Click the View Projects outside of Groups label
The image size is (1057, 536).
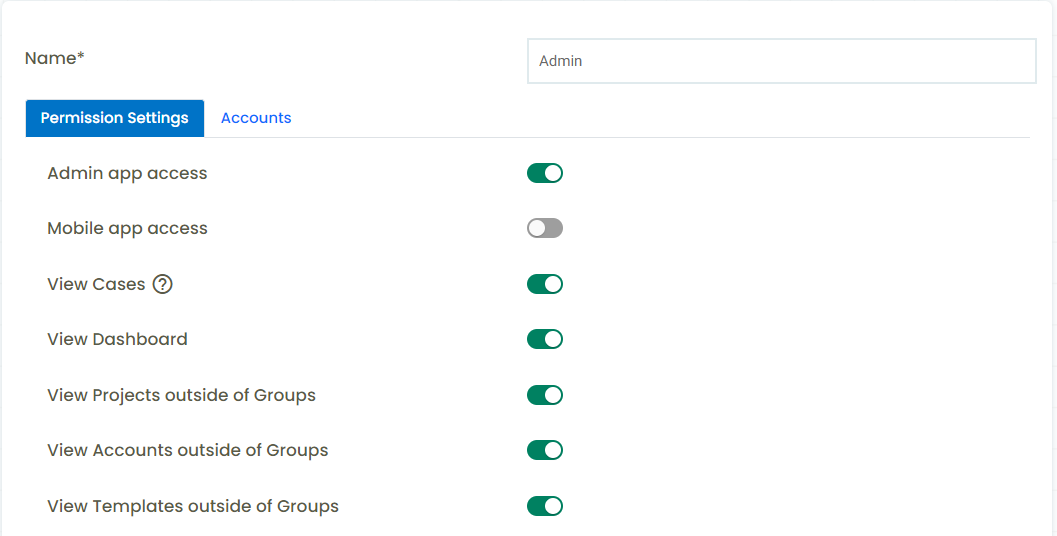tap(181, 395)
